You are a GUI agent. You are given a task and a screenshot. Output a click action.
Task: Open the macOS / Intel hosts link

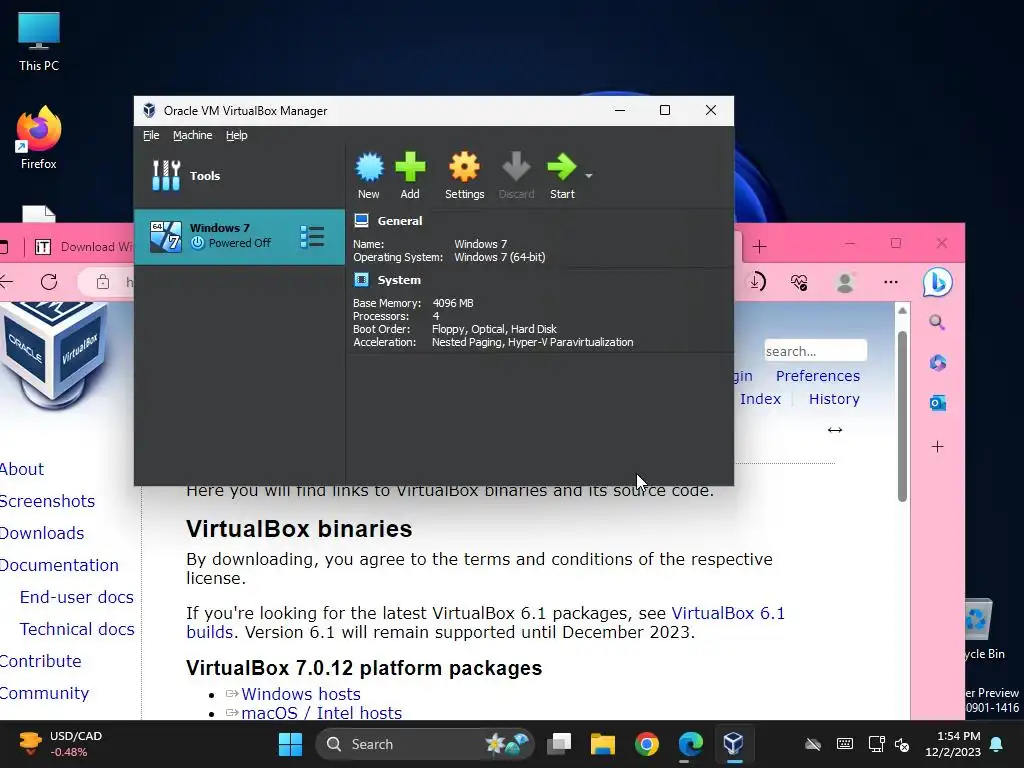point(321,713)
